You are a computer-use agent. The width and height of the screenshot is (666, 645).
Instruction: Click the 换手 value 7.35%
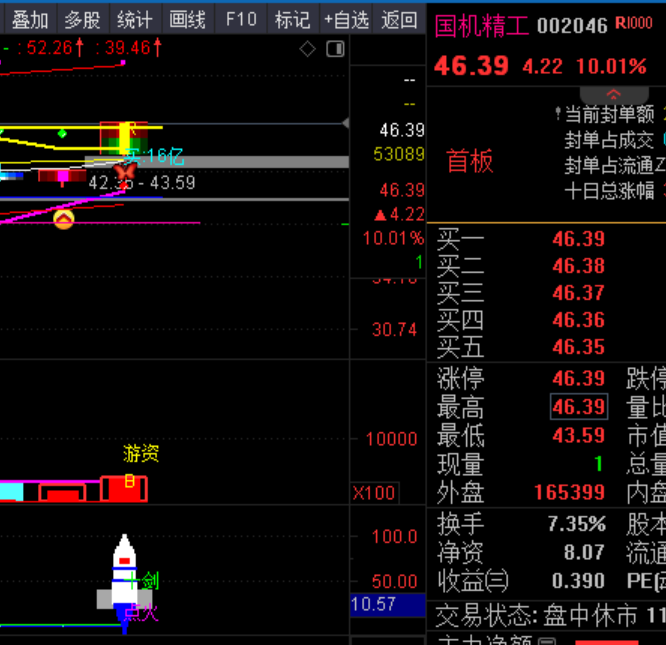pos(576,524)
